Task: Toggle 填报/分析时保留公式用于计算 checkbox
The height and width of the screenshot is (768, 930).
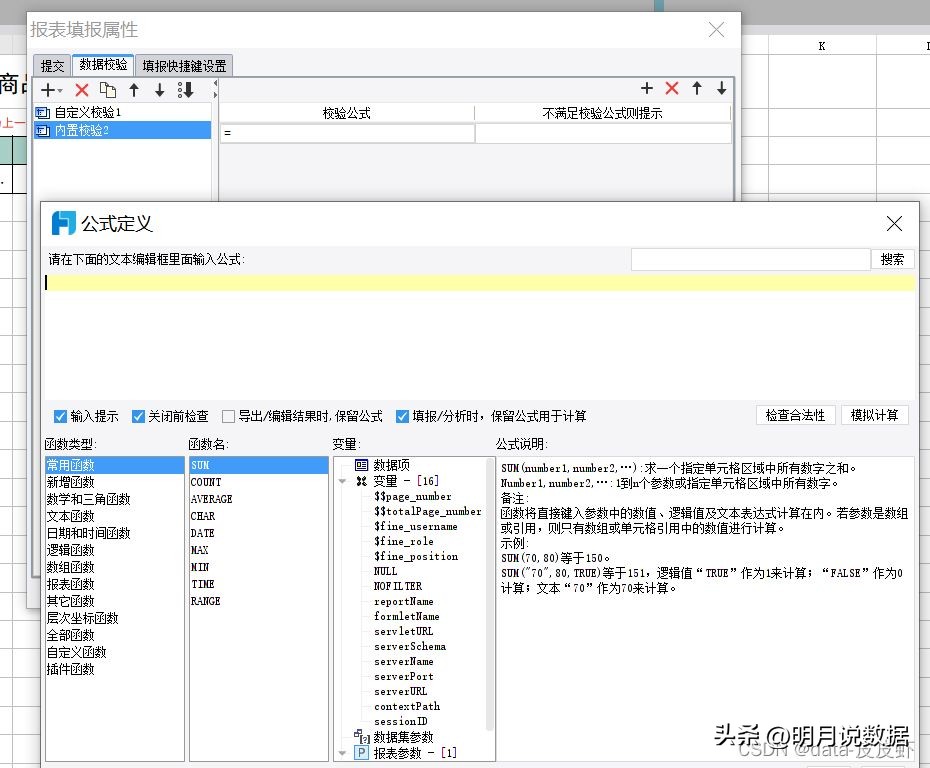Action: pos(402,416)
